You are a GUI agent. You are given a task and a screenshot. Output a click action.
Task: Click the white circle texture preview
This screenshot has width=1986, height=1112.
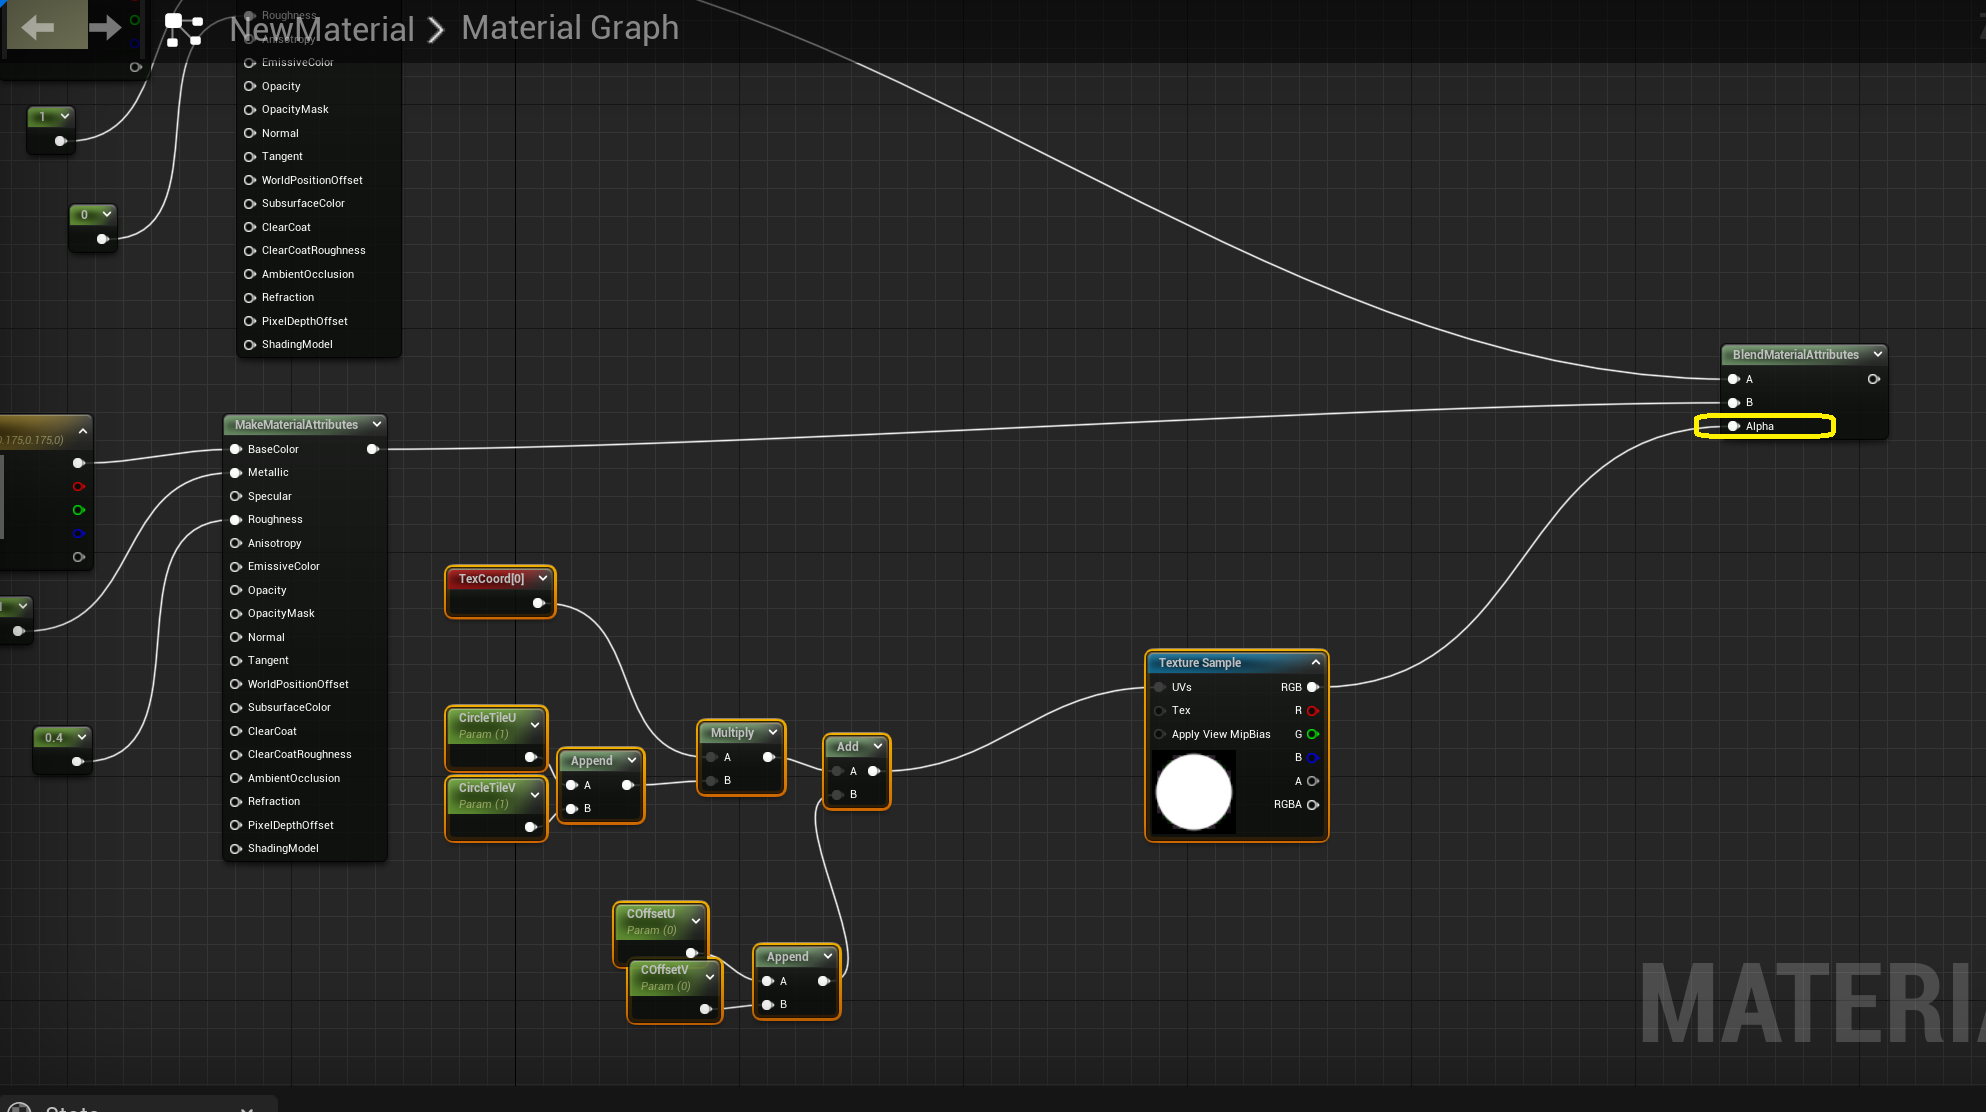(x=1194, y=792)
